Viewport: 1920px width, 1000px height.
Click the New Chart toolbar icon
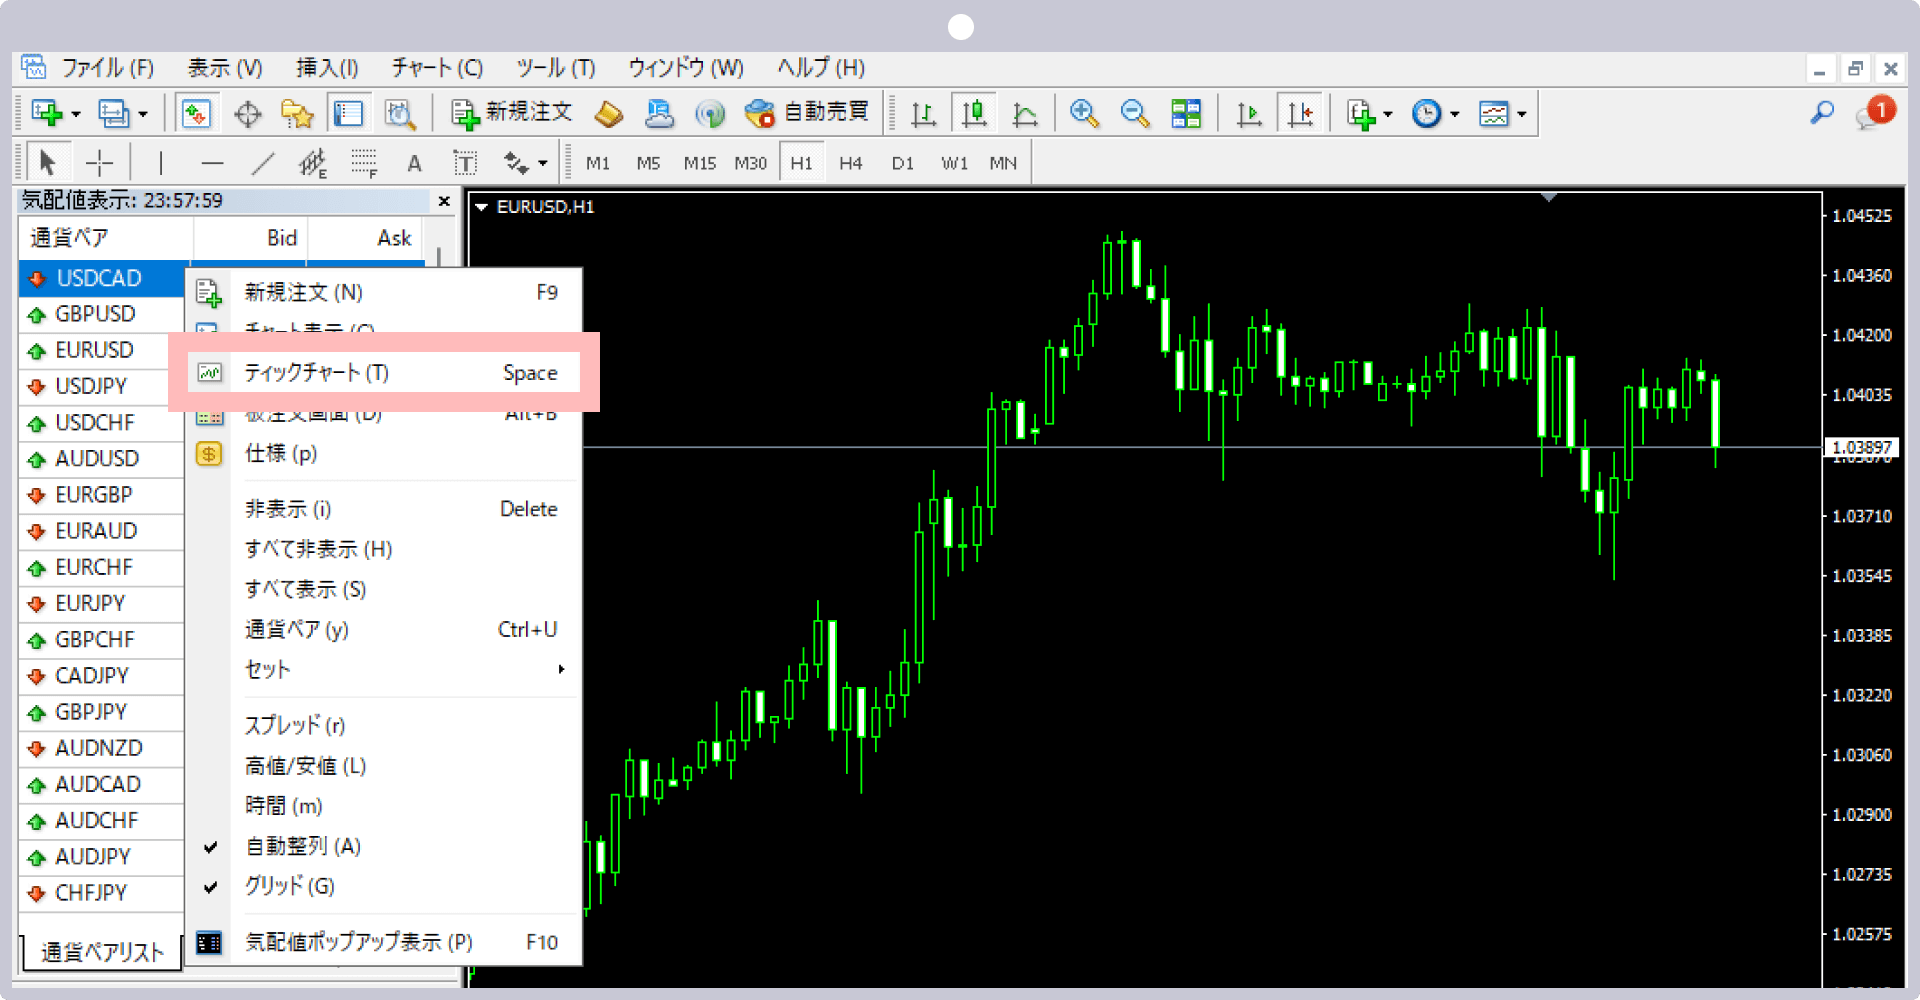47,113
